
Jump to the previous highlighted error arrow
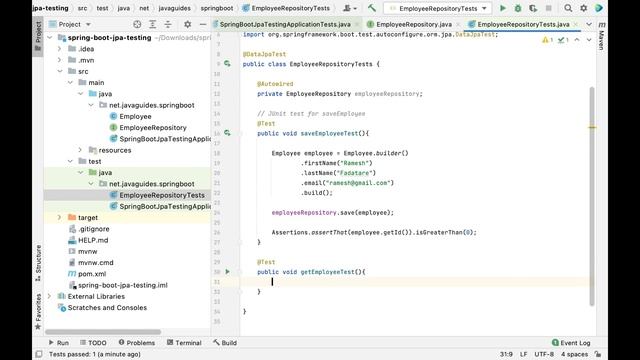pyautogui.click(x=577, y=40)
